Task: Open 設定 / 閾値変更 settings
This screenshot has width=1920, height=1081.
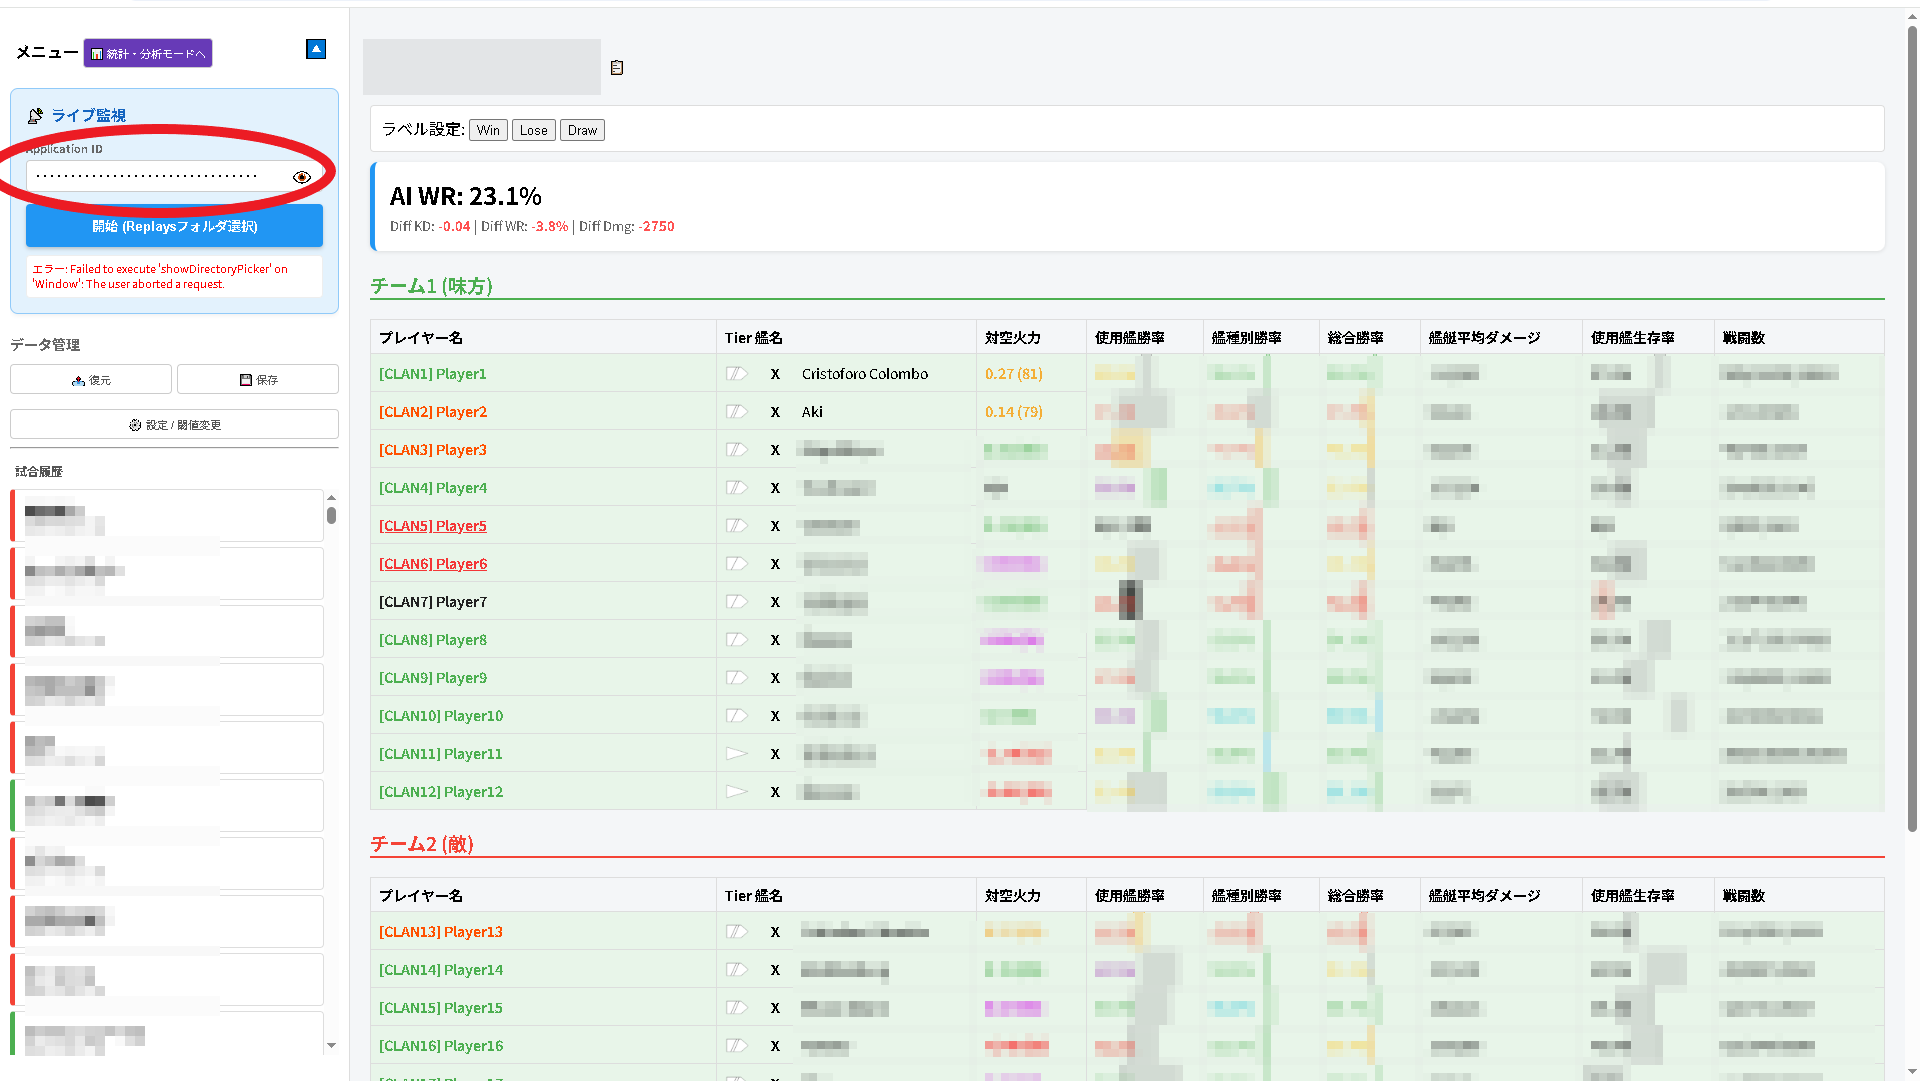Action: coord(174,425)
